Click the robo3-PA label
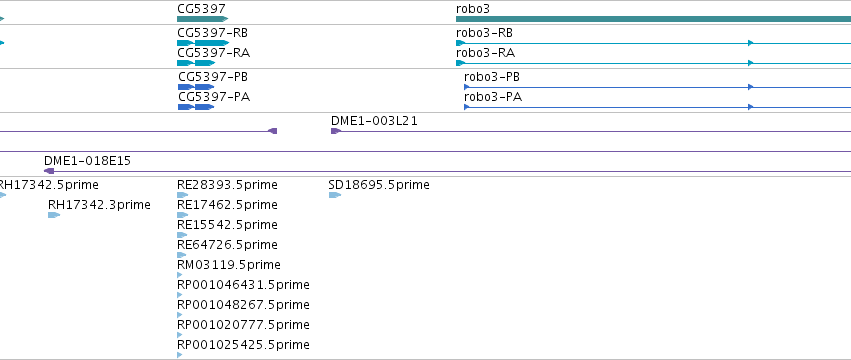 tap(493, 97)
